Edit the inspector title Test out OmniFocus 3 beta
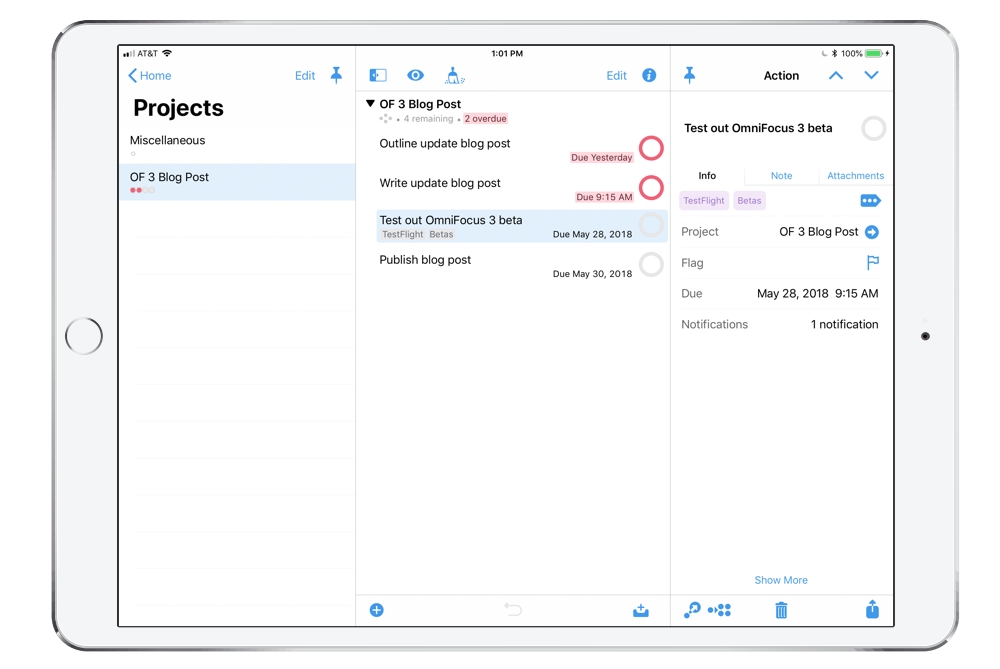The width and height of the screenshot is (1000, 669). tap(758, 128)
